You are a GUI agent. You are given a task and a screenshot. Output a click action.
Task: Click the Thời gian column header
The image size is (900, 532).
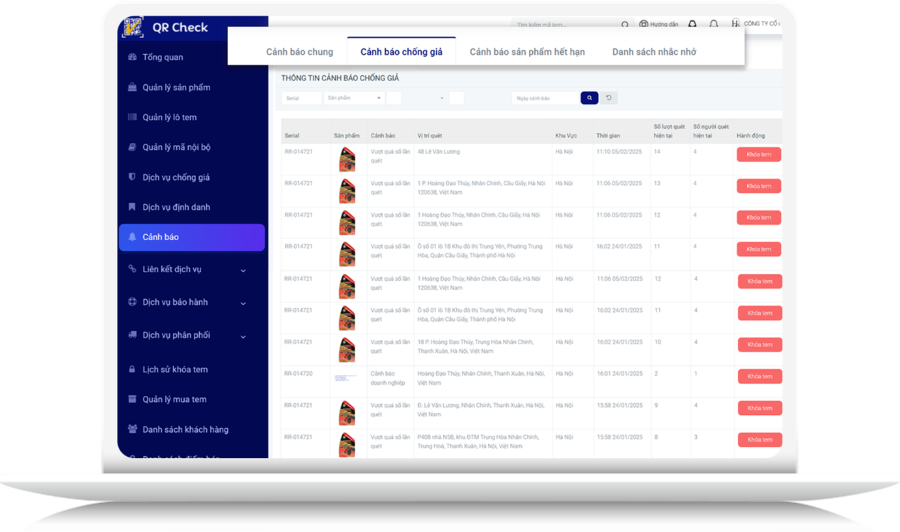(x=608, y=135)
